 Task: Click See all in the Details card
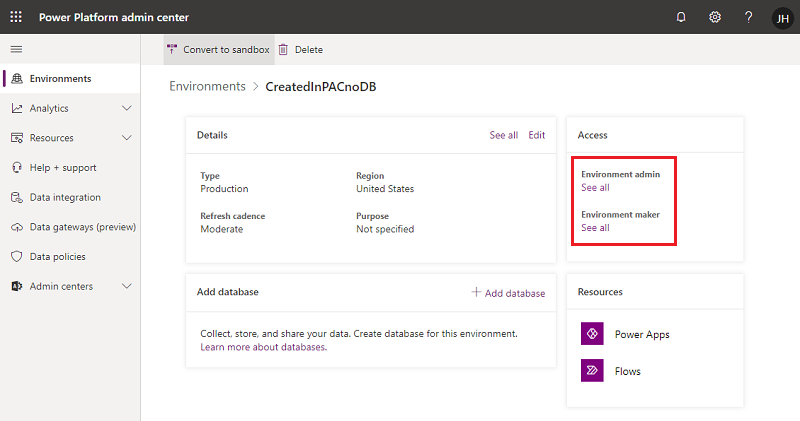504,135
